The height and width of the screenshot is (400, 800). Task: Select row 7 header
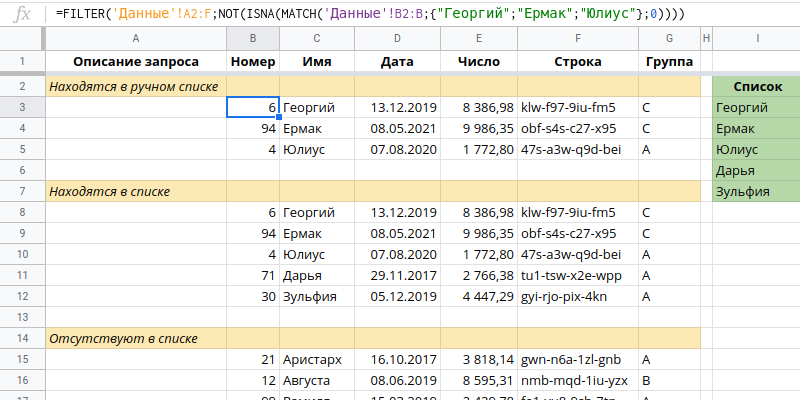[x=21, y=191]
